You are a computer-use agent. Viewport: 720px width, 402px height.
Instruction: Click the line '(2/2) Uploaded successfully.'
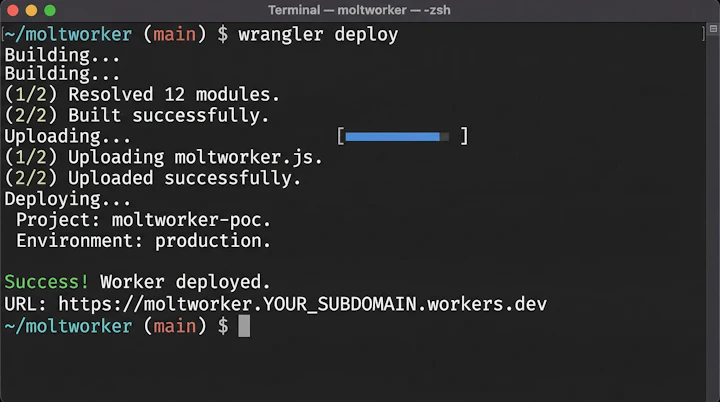point(153,178)
